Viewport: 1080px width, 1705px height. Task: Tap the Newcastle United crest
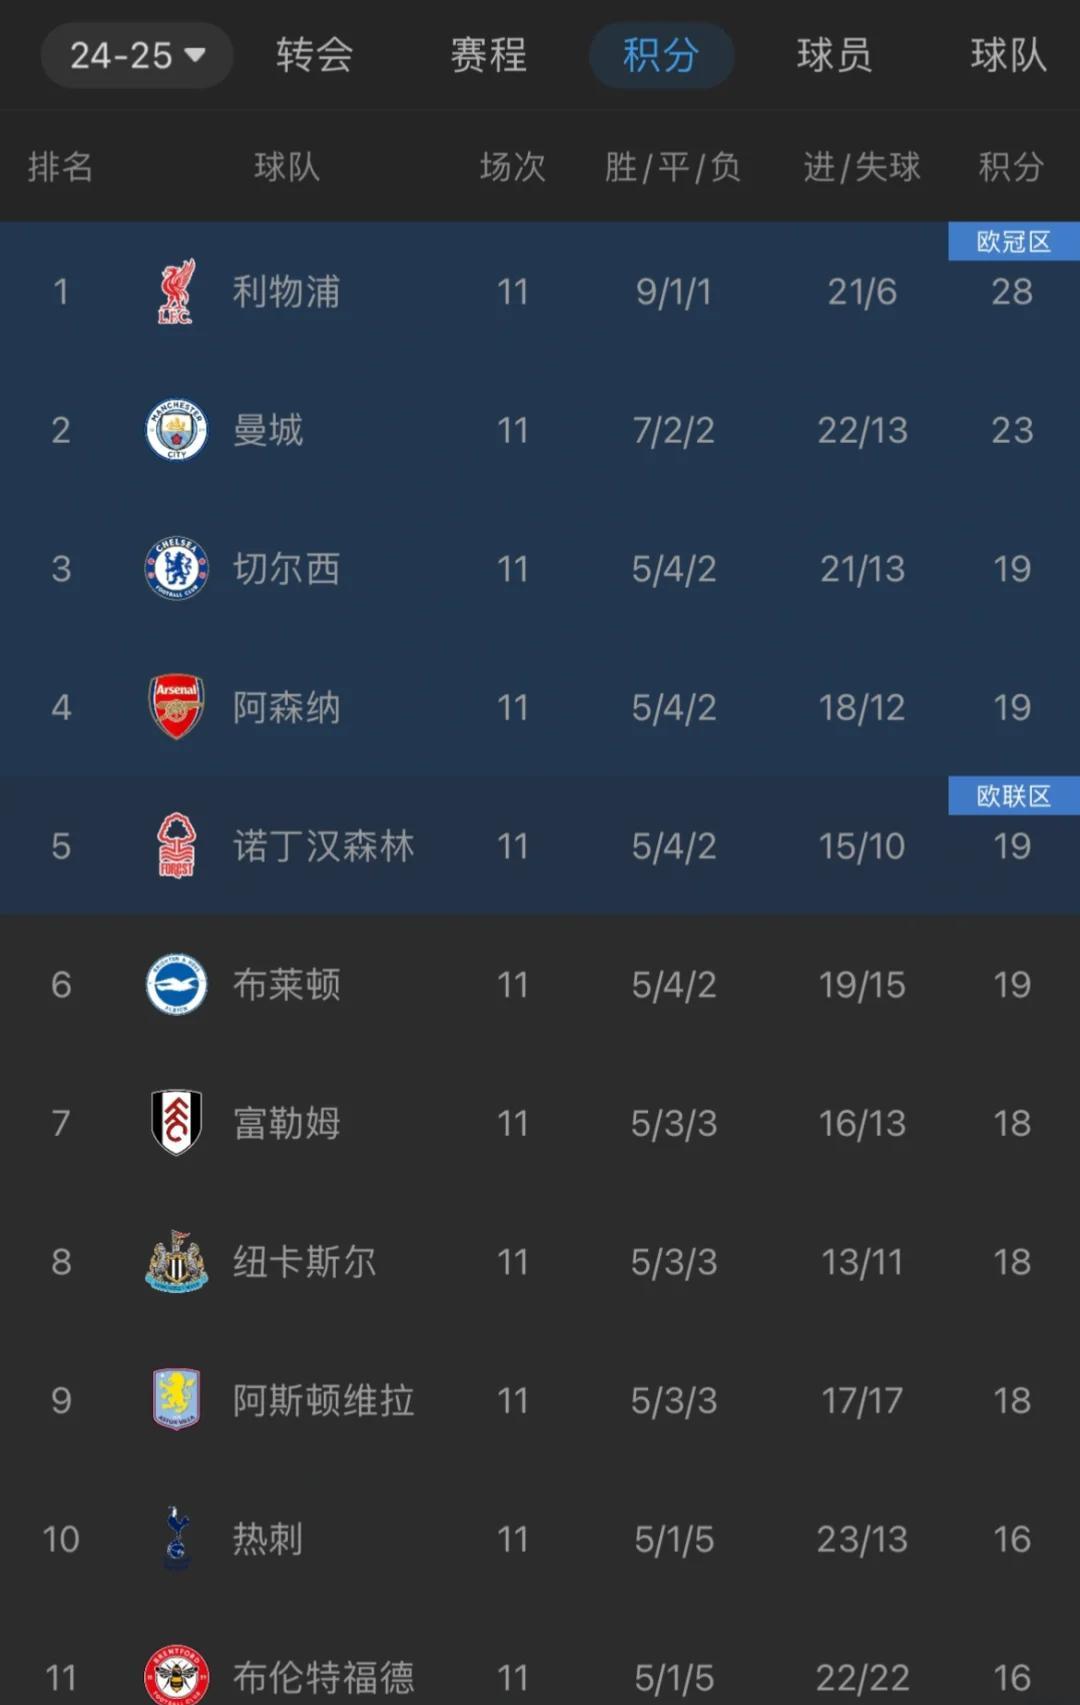click(177, 1262)
